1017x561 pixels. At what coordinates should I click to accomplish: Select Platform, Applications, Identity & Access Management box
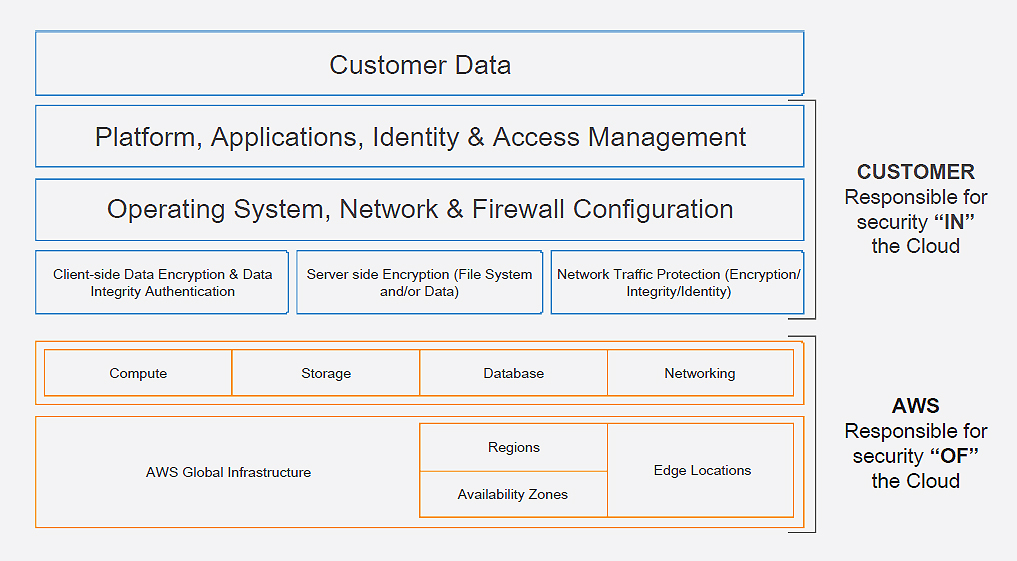420,137
